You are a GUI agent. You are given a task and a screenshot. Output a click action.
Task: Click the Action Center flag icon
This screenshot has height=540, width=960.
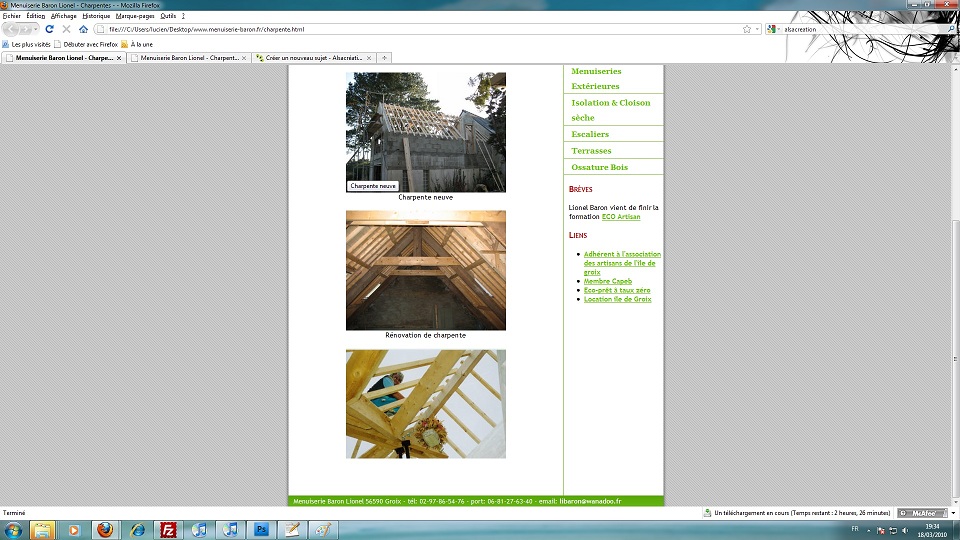click(x=880, y=530)
